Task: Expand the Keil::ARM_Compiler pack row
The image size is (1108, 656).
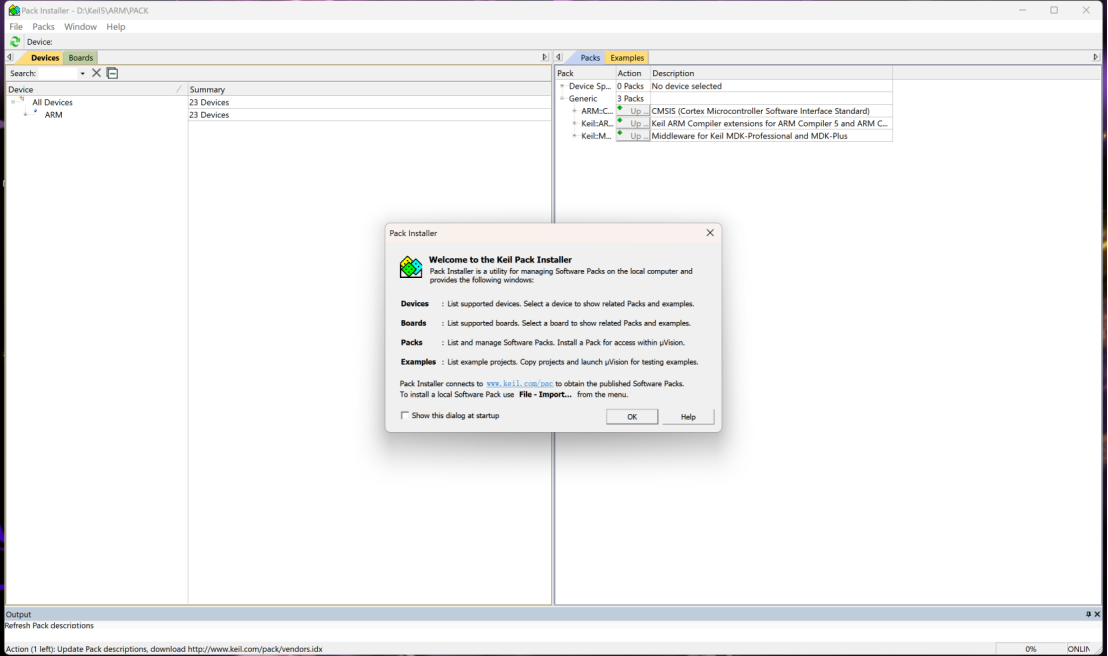Action: (x=574, y=124)
